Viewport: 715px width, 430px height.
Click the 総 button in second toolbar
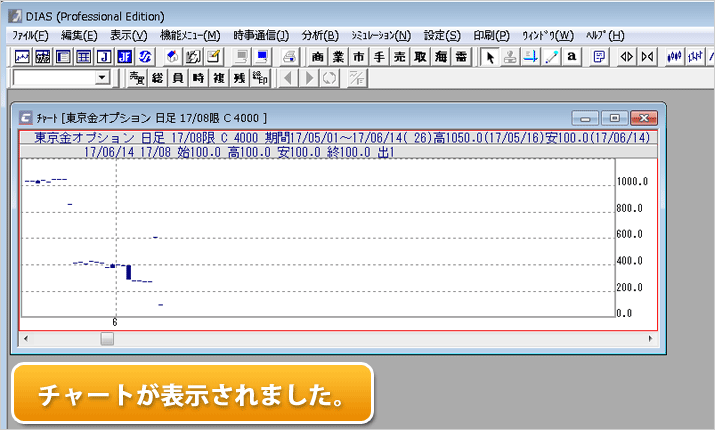pyautogui.click(x=157, y=78)
